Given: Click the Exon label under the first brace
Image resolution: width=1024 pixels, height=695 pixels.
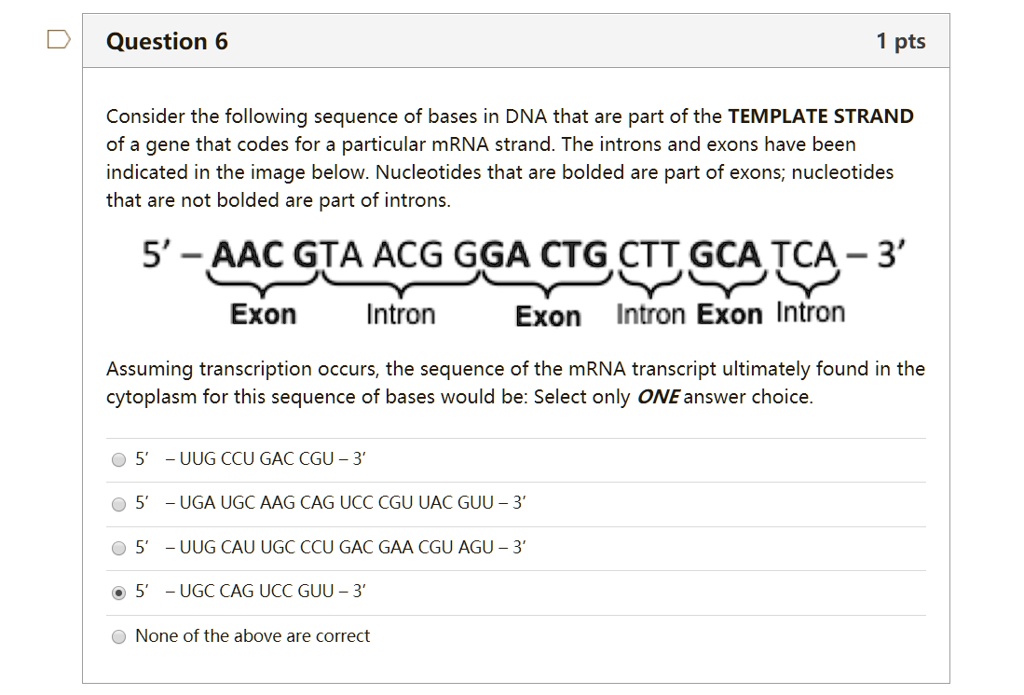Looking at the screenshot, I should (263, 314).
